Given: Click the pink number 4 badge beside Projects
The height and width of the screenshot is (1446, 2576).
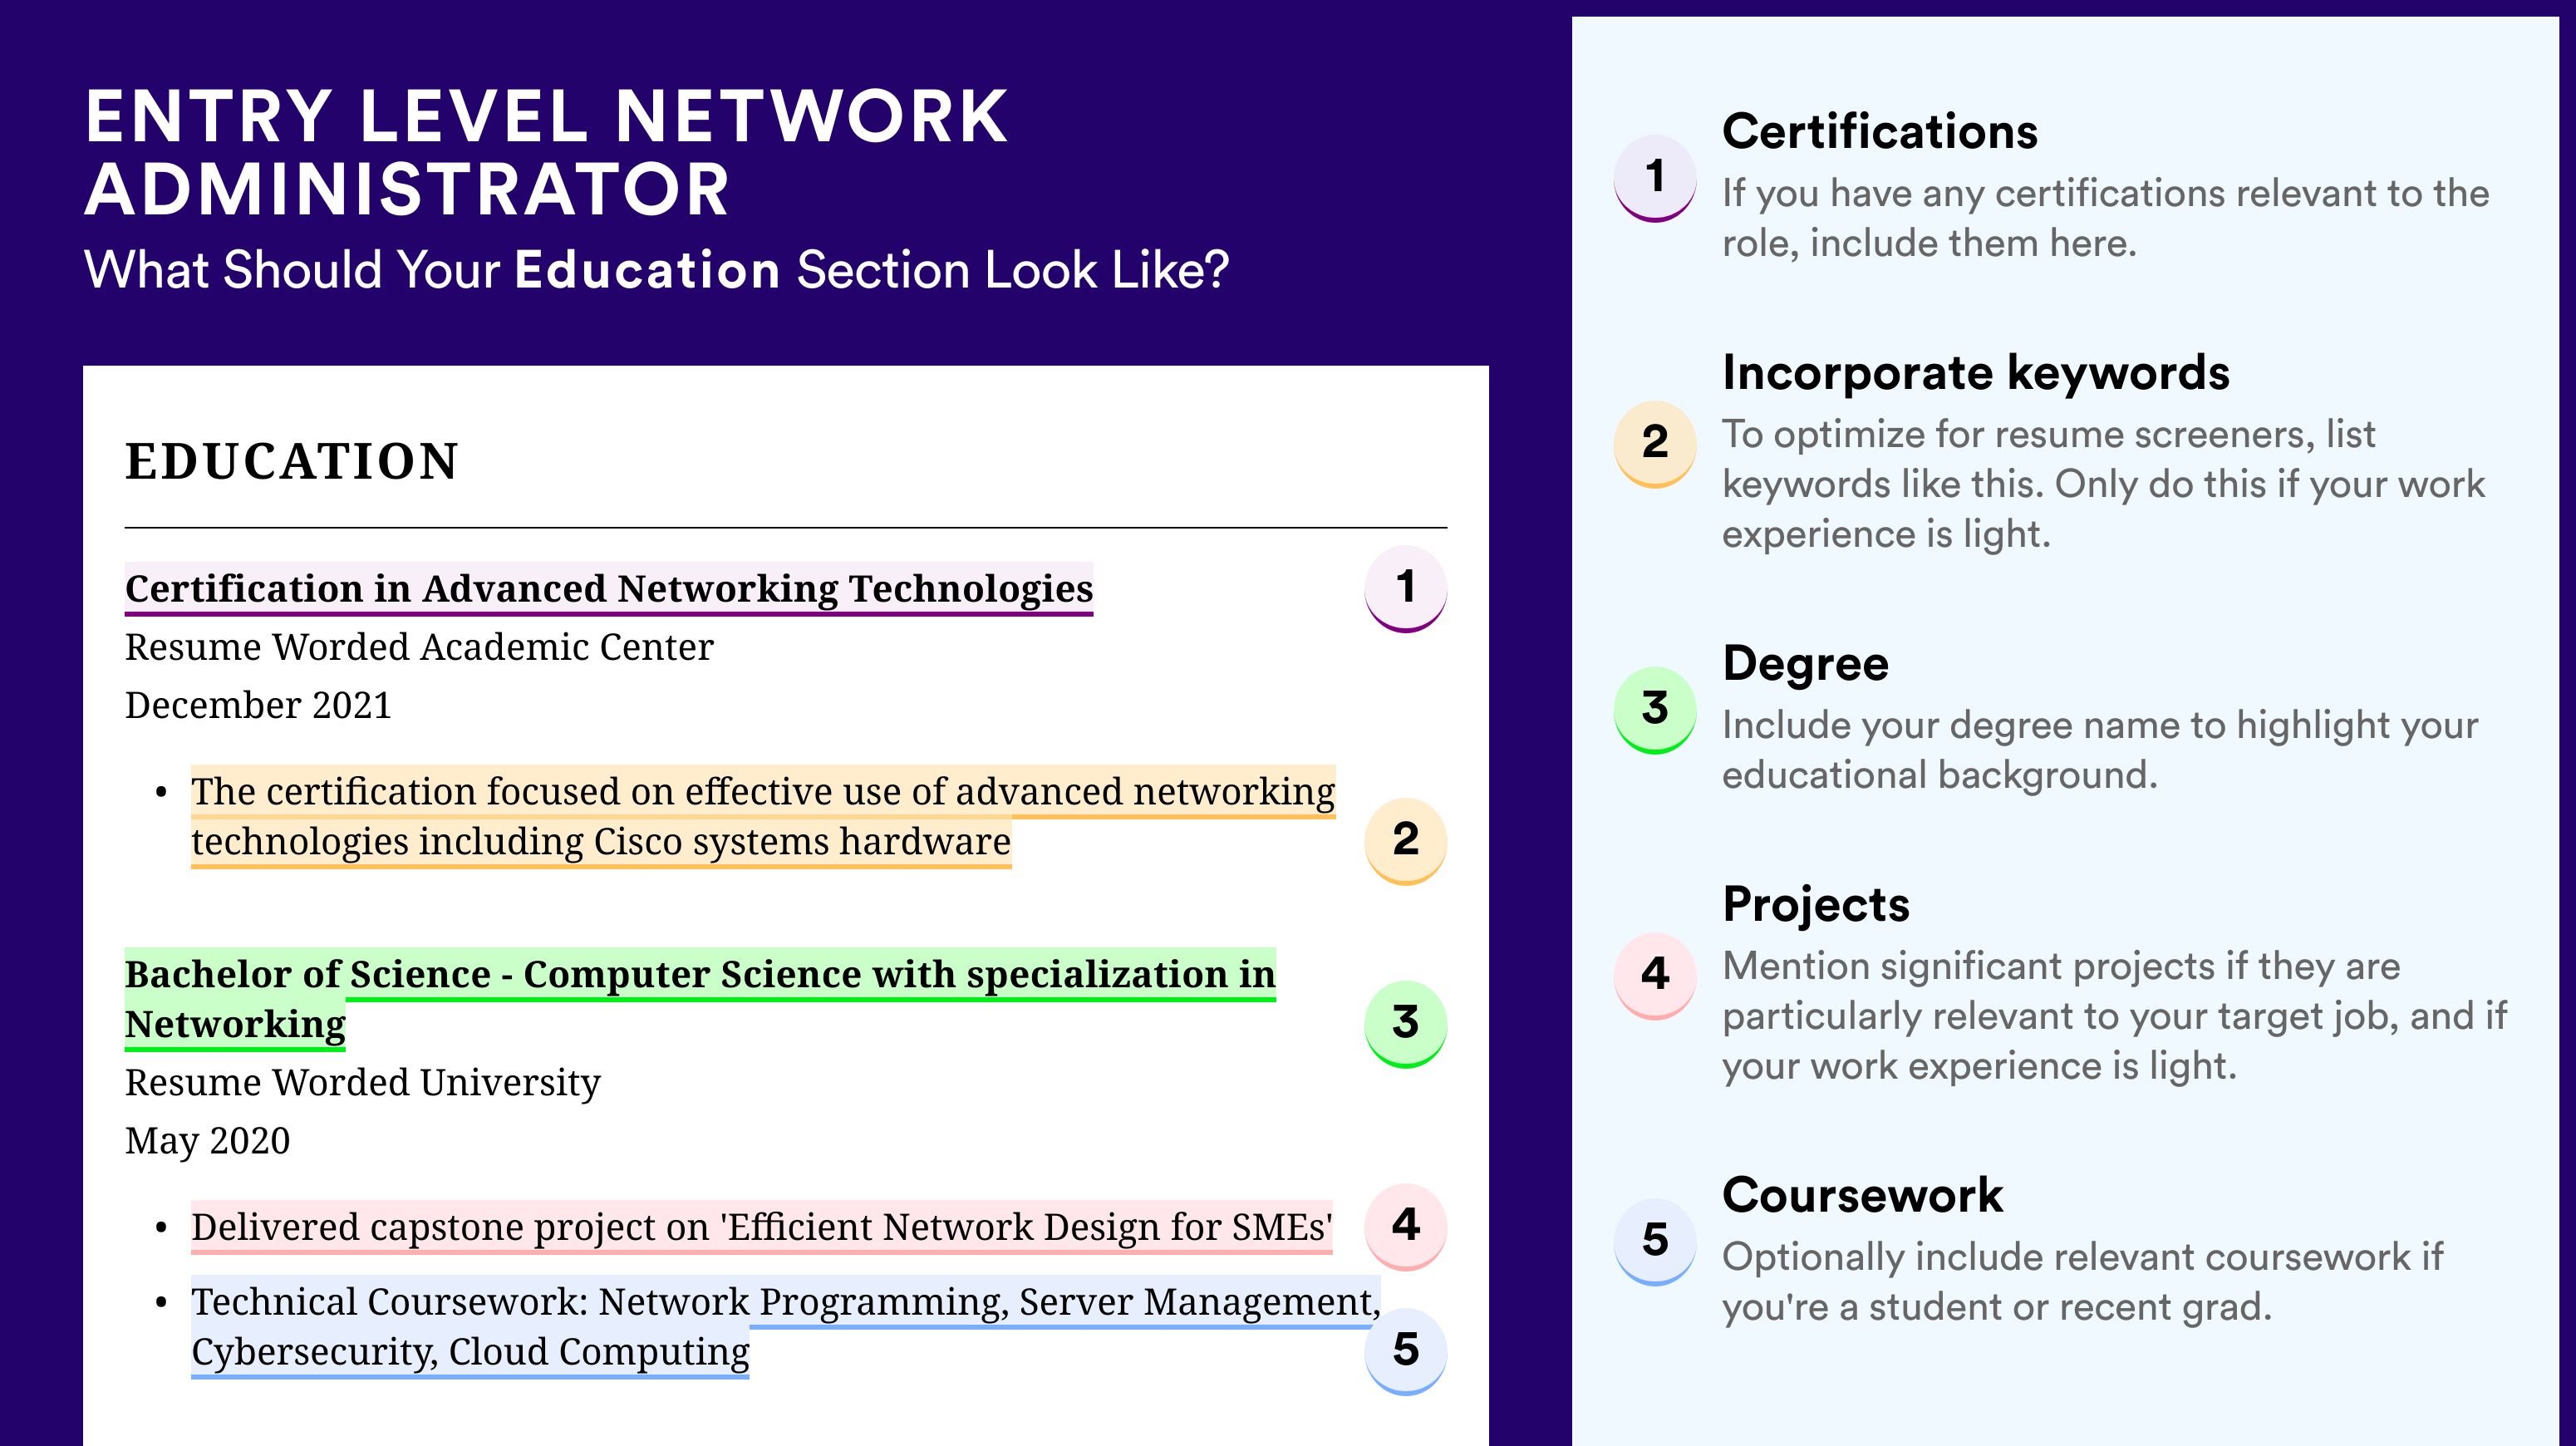Looking at the screenshot, I should pos(1655,975).
